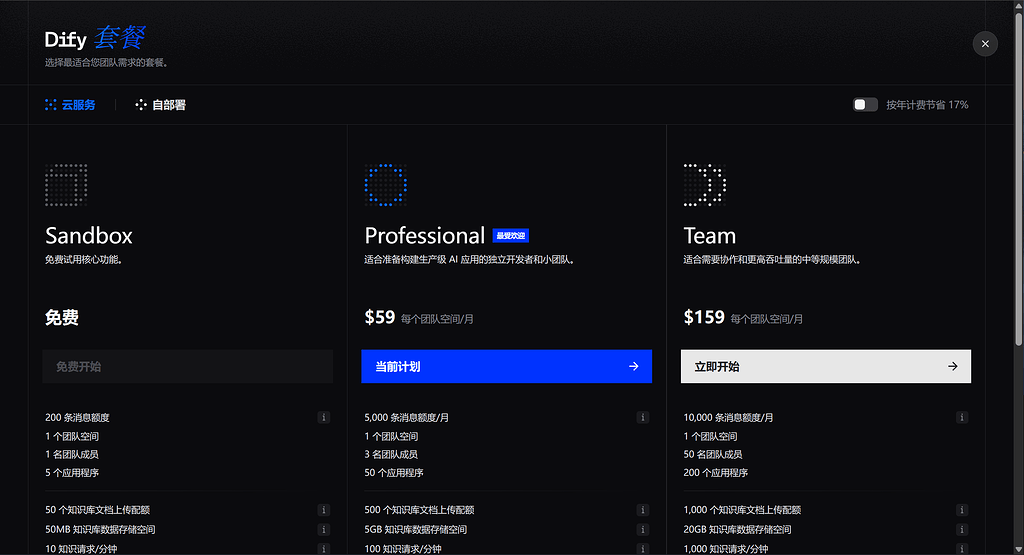1024x555 pixels.
Task: Click 按年计费节省 17% label
Action: click(x=927, y=105)
